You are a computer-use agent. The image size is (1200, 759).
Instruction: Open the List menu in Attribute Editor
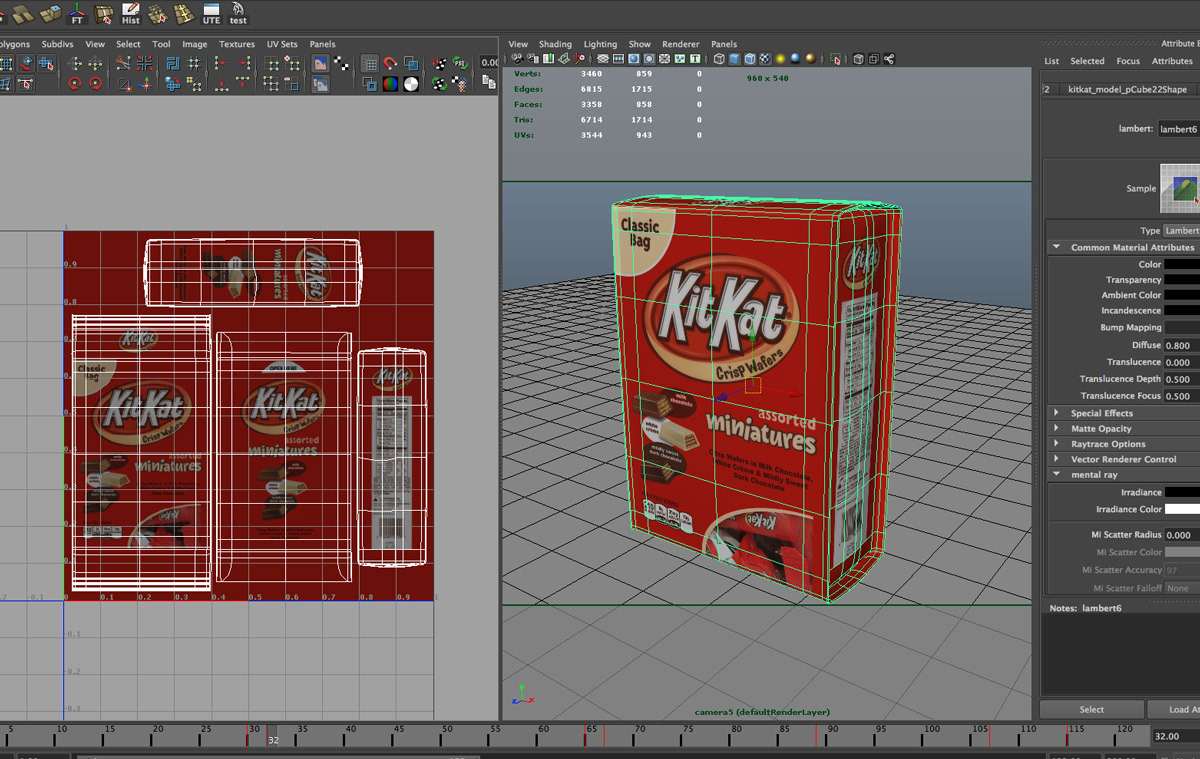point(1051,61)
